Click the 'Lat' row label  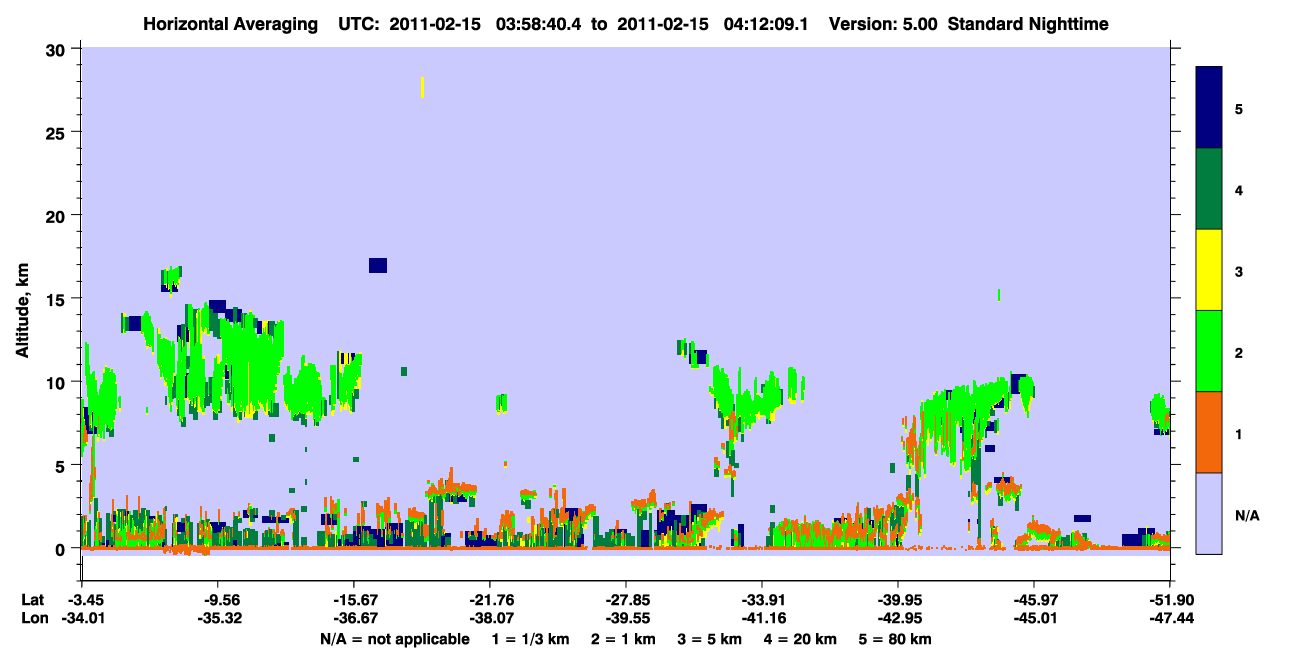pos(32,600)
